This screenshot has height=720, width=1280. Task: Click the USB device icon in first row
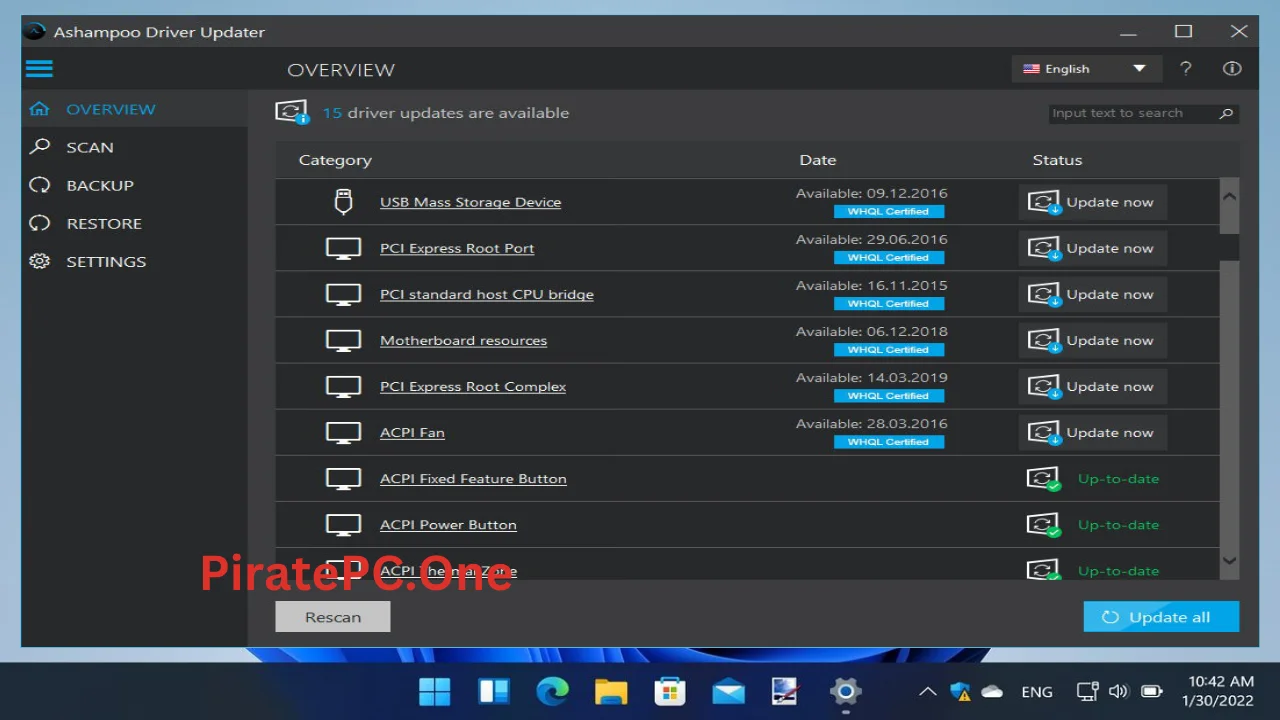tap(343, 201)
